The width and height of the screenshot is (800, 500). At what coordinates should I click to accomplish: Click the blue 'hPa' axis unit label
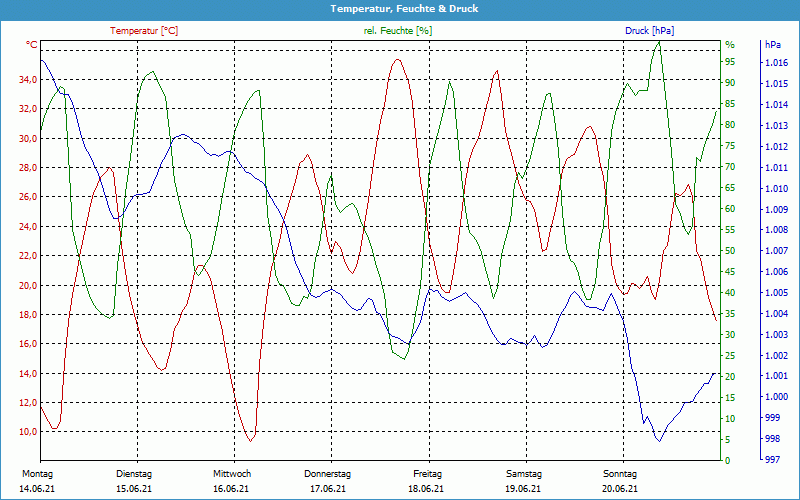(772, 45)
